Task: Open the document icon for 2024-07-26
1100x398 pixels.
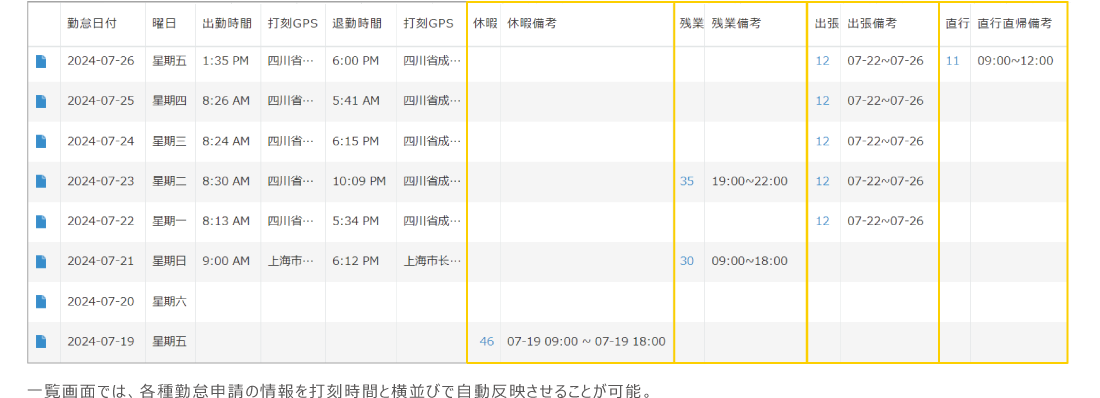Action: point(41,61)
